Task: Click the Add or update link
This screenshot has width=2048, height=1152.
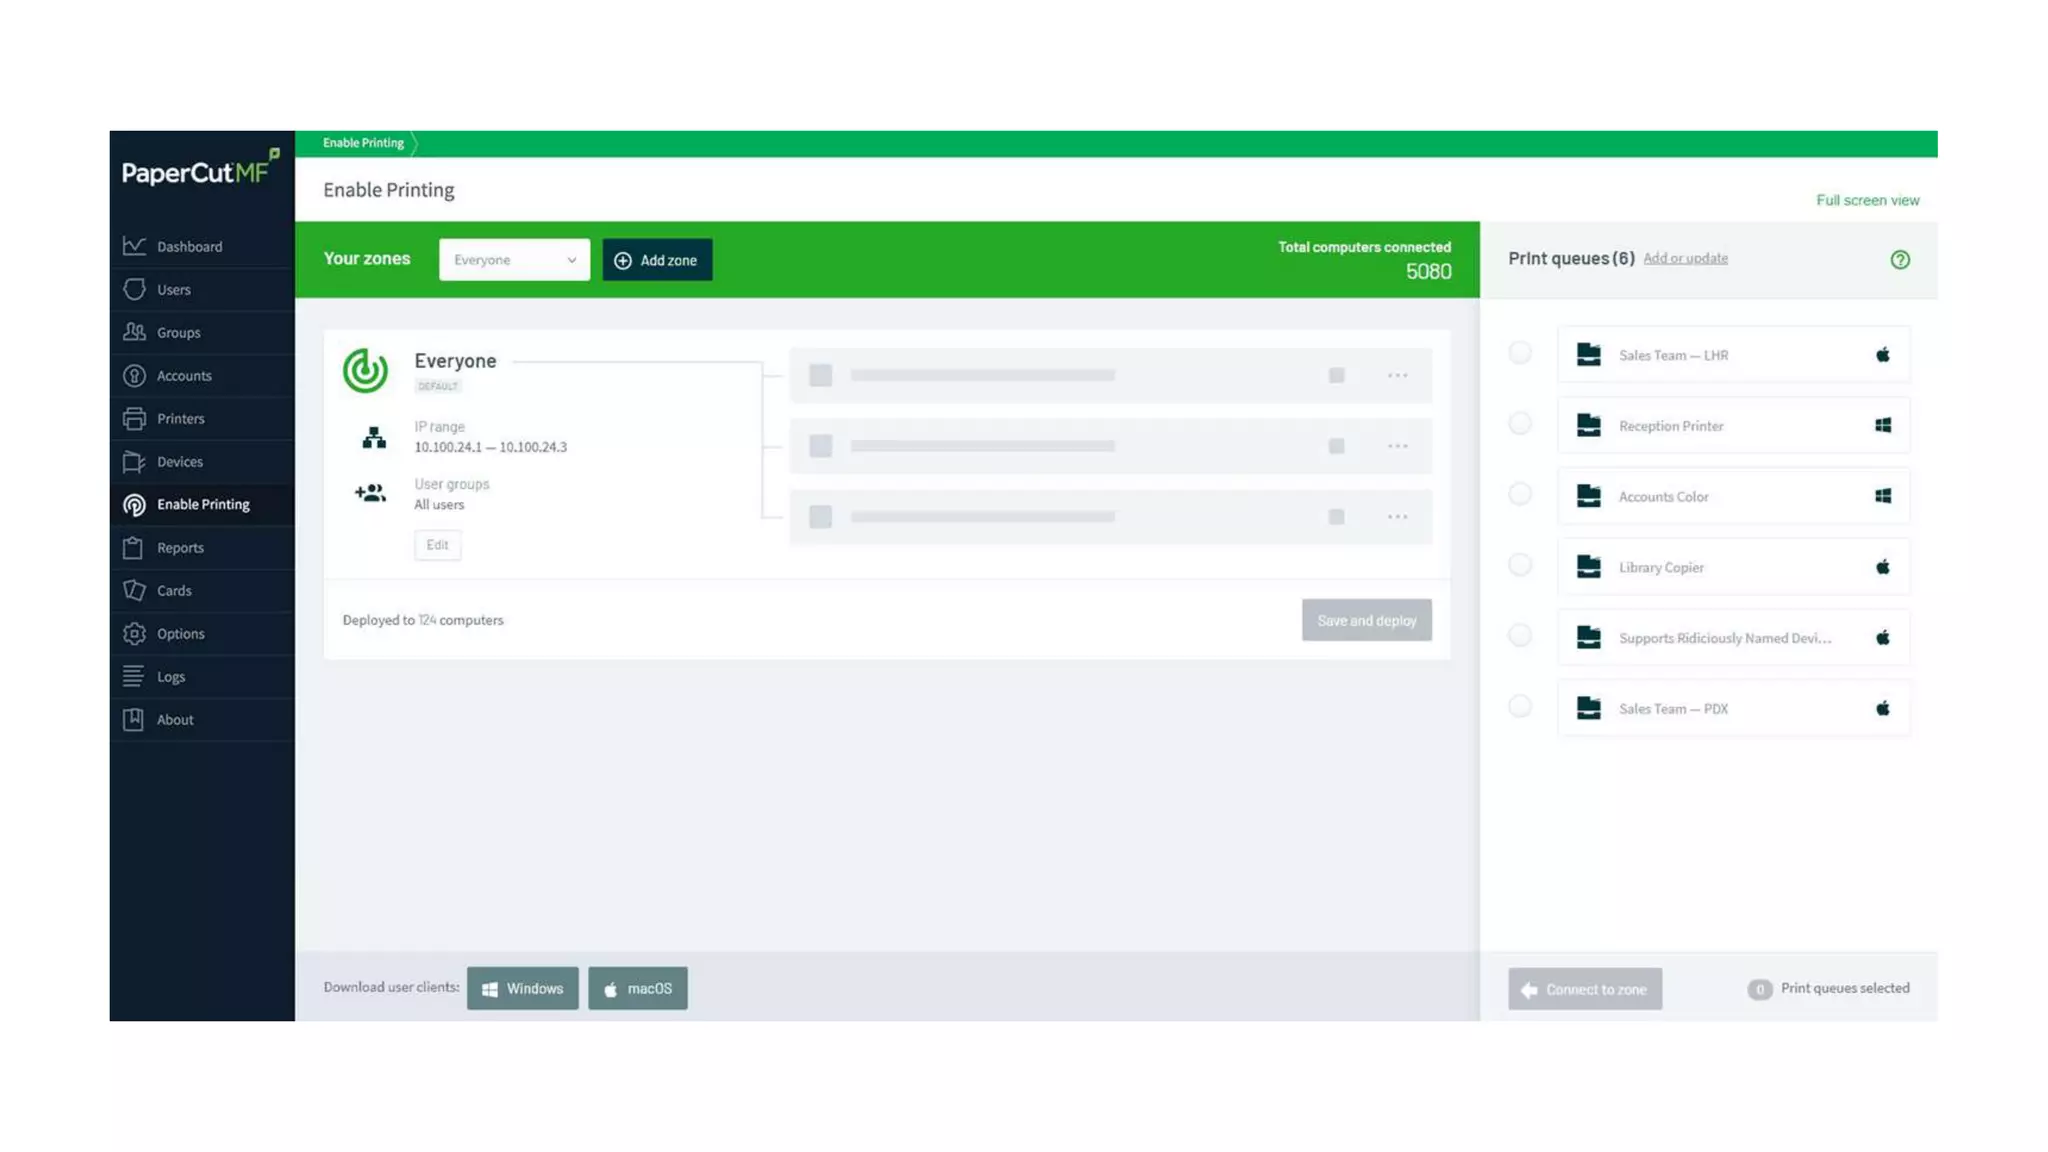Action: point(1685,258)
